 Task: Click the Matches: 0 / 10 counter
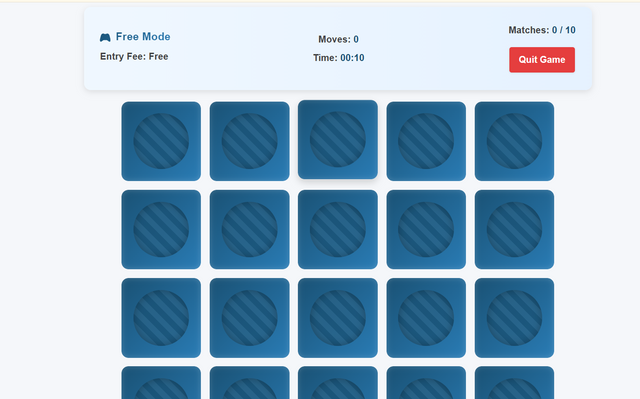coord(542,30)
